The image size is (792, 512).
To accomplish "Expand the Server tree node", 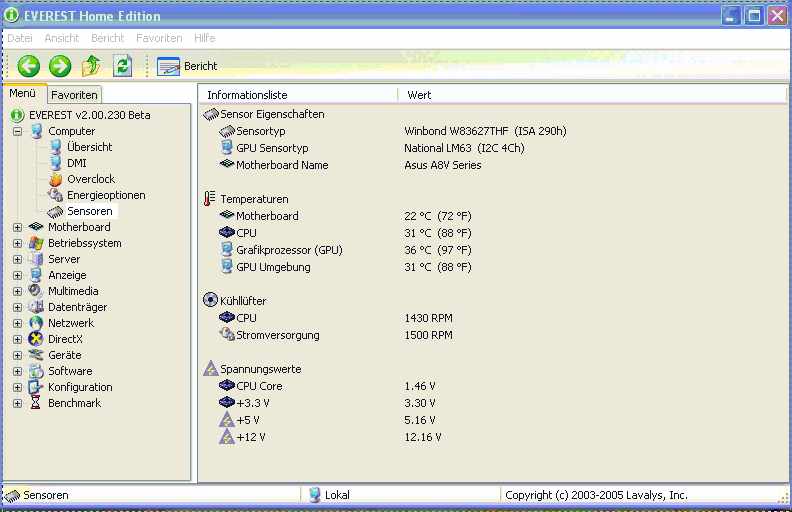I will 18,260.
